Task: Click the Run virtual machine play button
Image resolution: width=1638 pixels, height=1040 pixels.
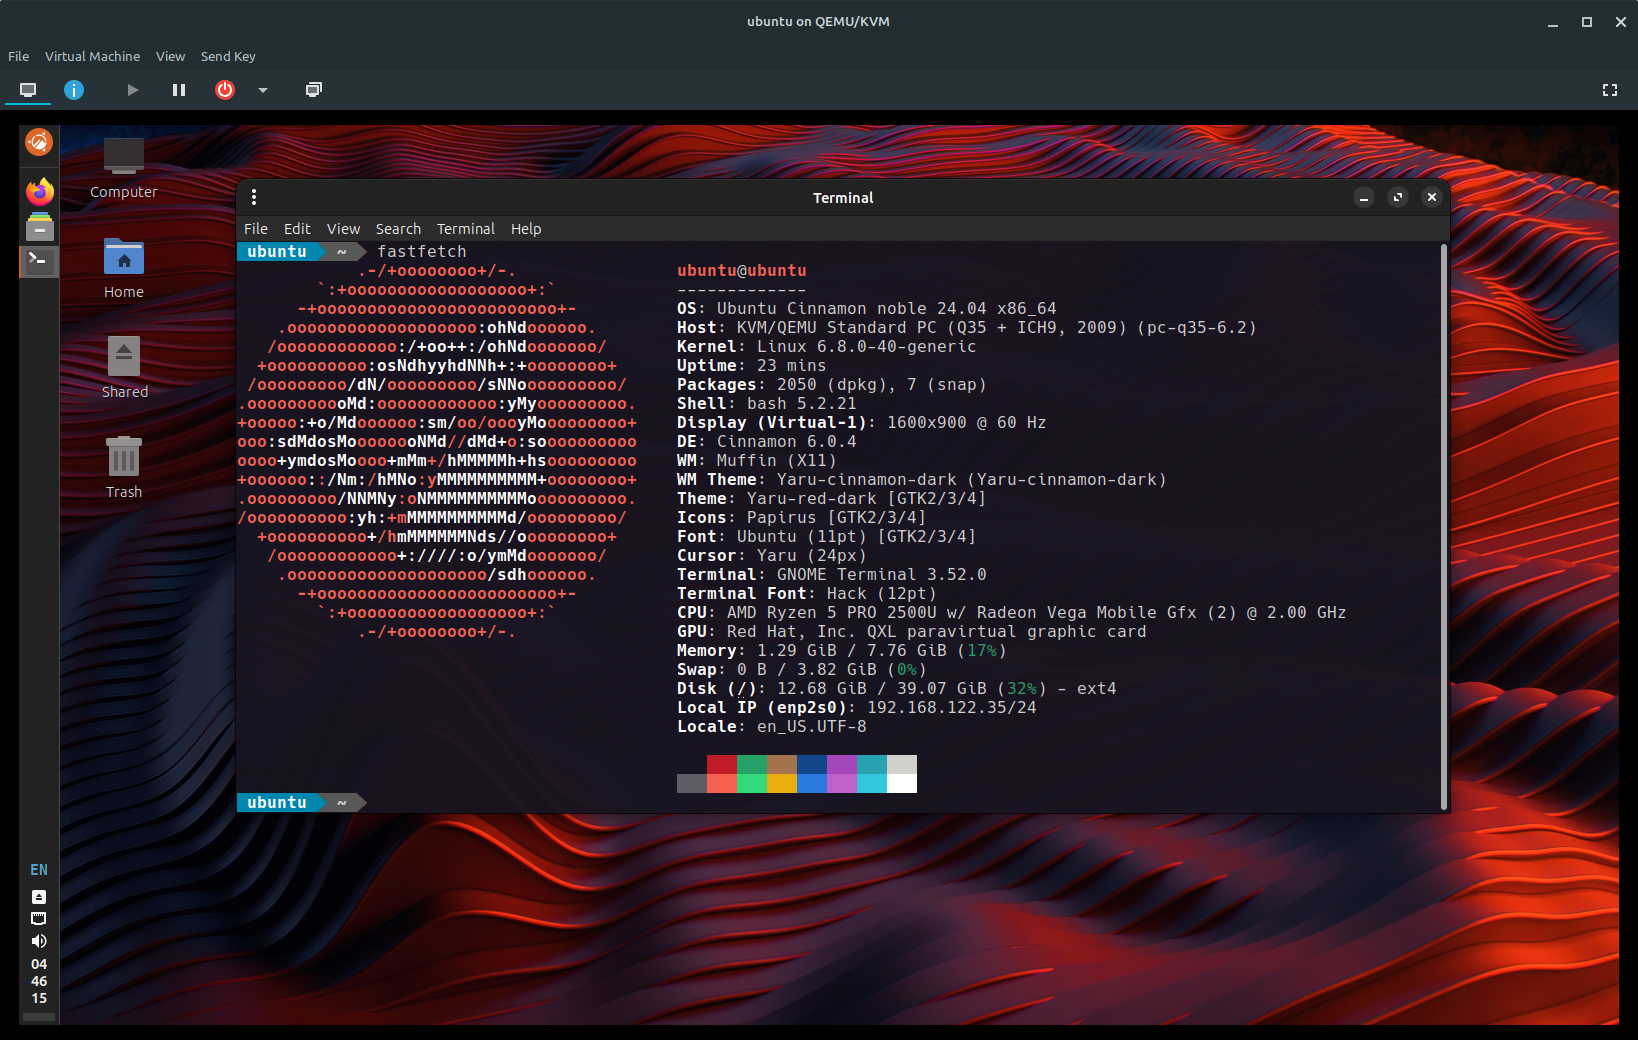Action: click(132, 90)
